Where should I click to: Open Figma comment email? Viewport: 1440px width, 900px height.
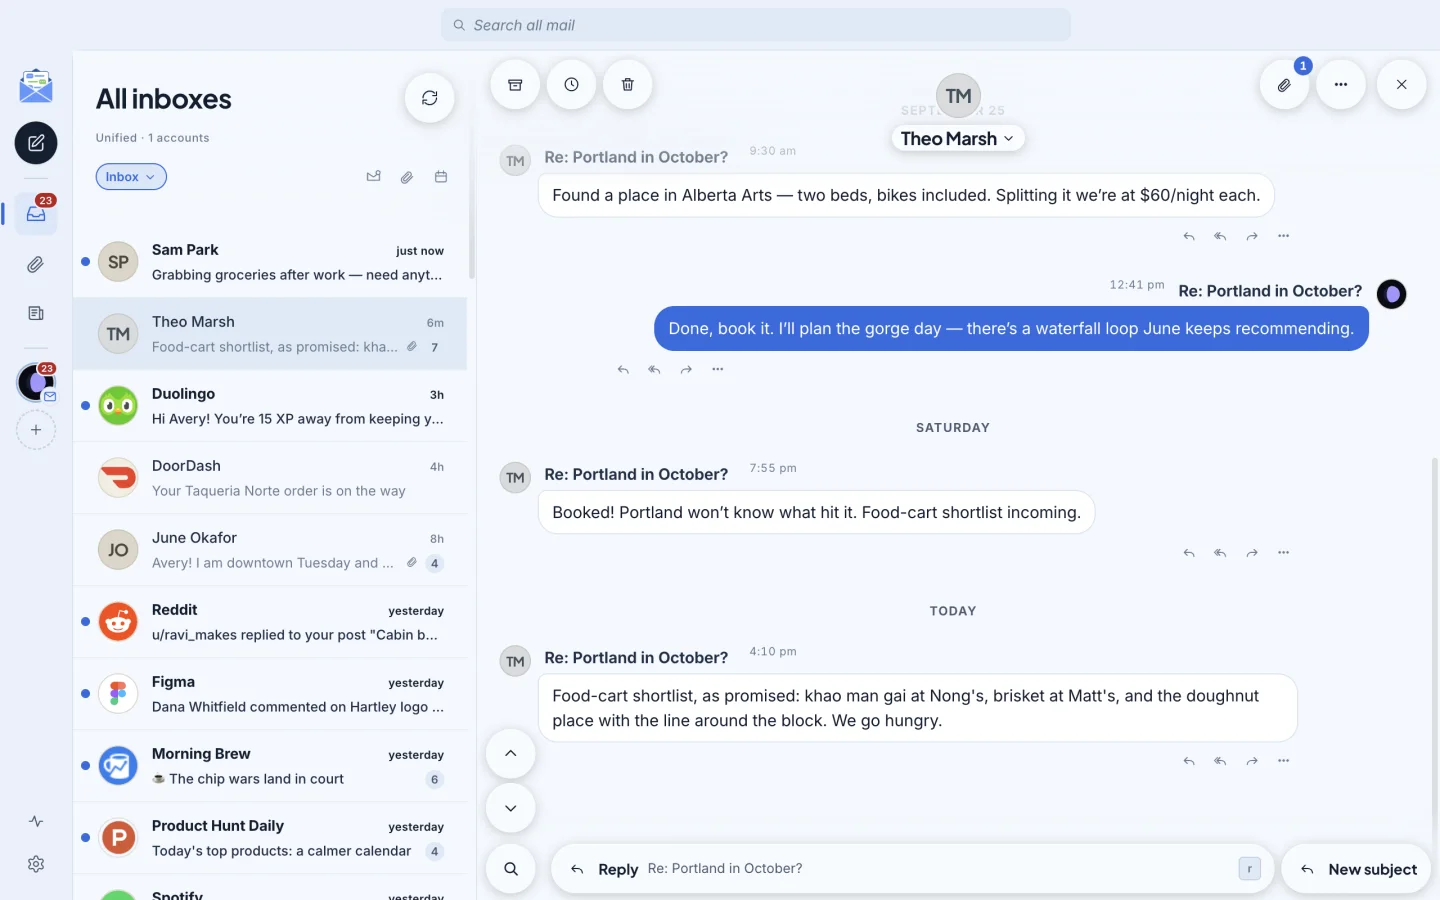click(270, 694)
